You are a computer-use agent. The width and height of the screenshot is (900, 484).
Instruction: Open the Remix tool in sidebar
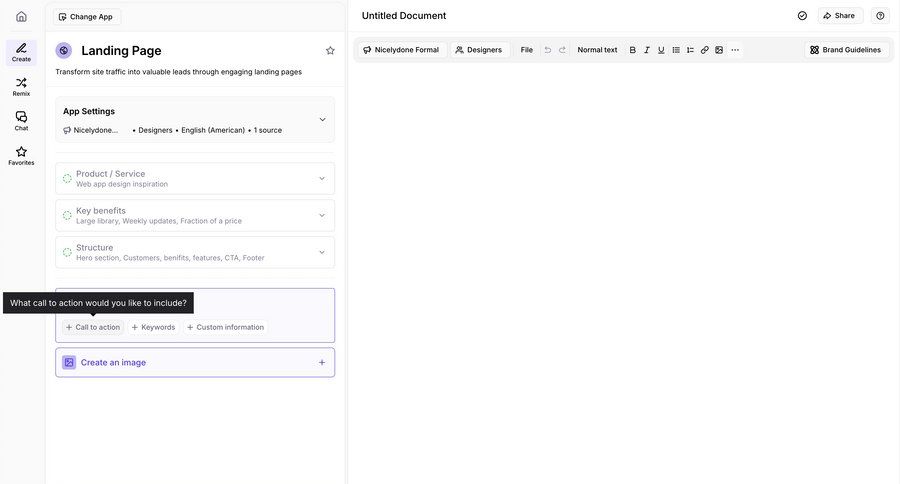click(x=21, y=86)
